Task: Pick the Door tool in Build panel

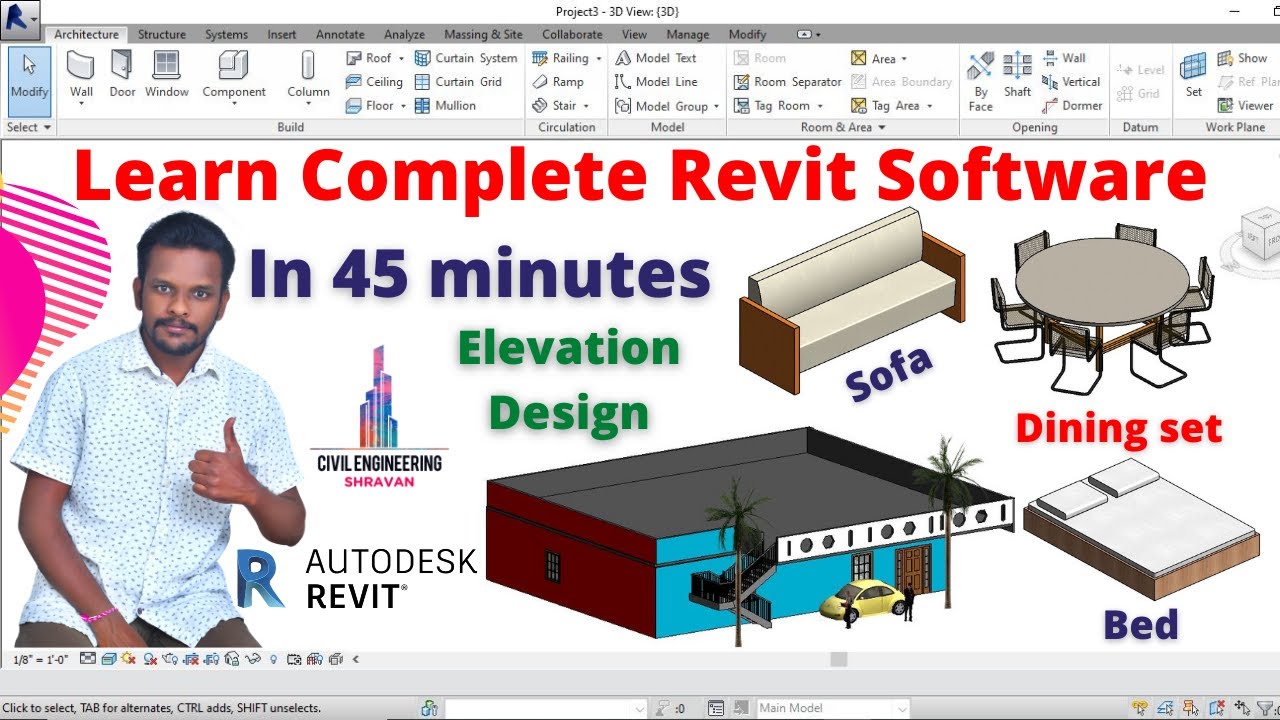Action: point(122,76)
